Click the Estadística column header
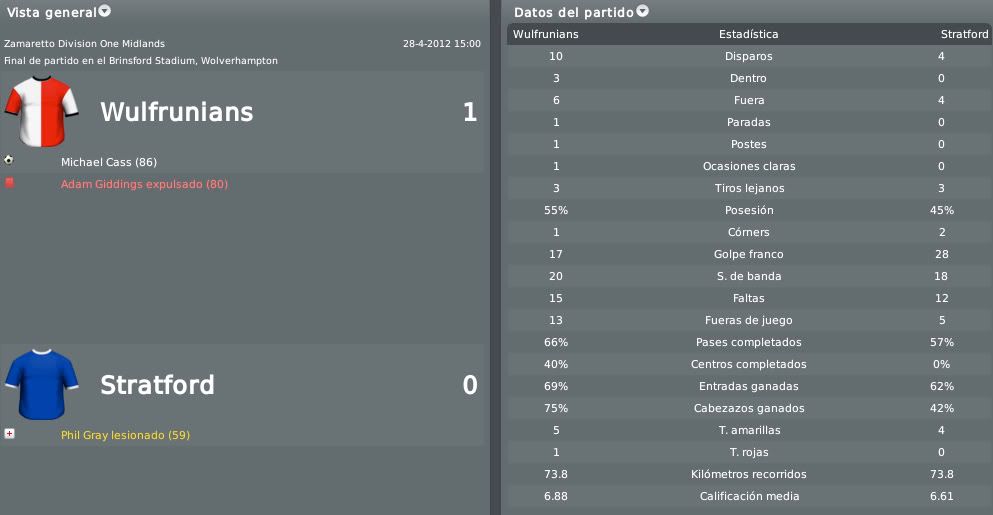Screen dimensions: 993x515 pyautogui.click(x=749, y=34)
